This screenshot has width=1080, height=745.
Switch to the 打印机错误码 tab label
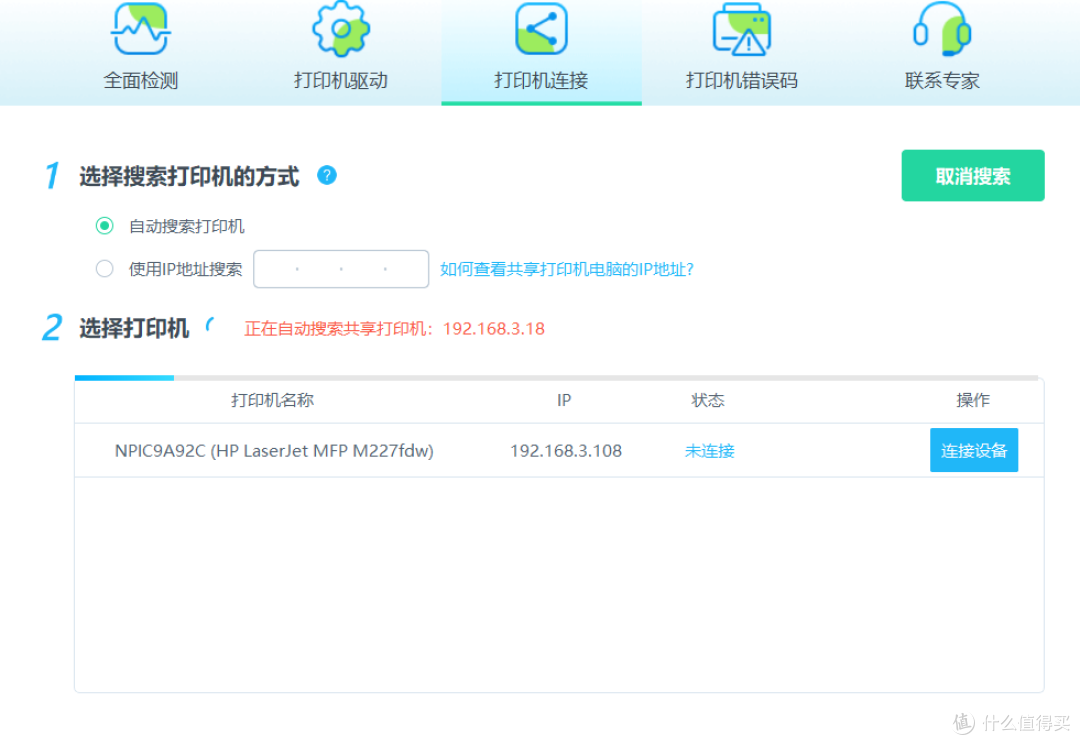pos(742,81)
